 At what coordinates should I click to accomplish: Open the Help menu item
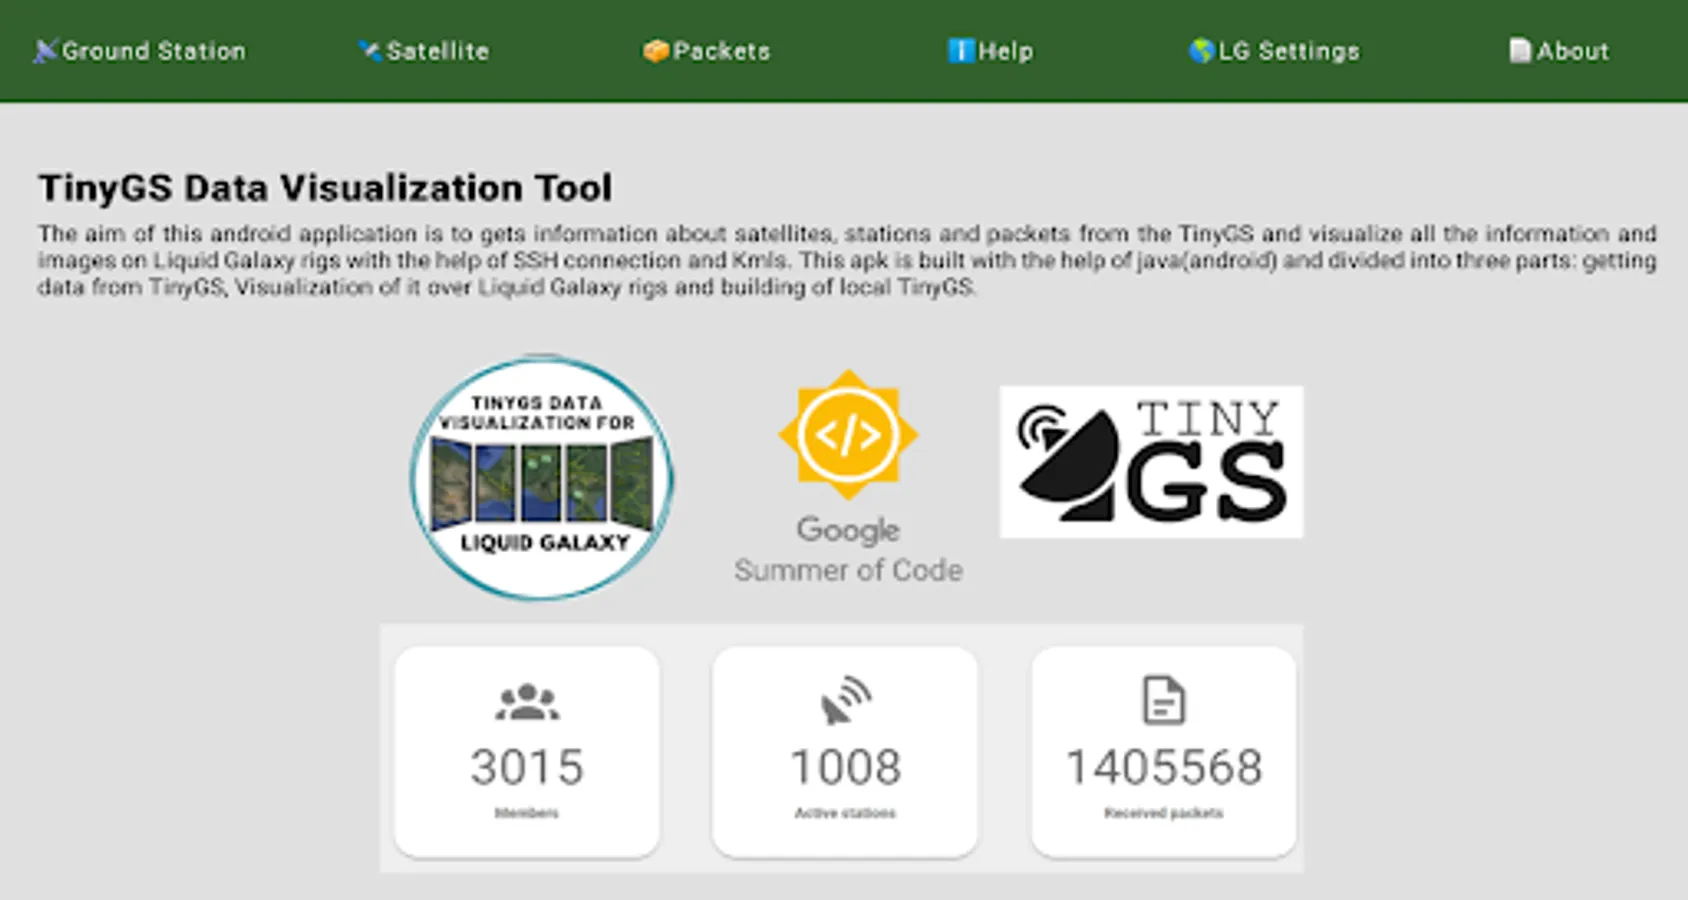coord(990,51)
